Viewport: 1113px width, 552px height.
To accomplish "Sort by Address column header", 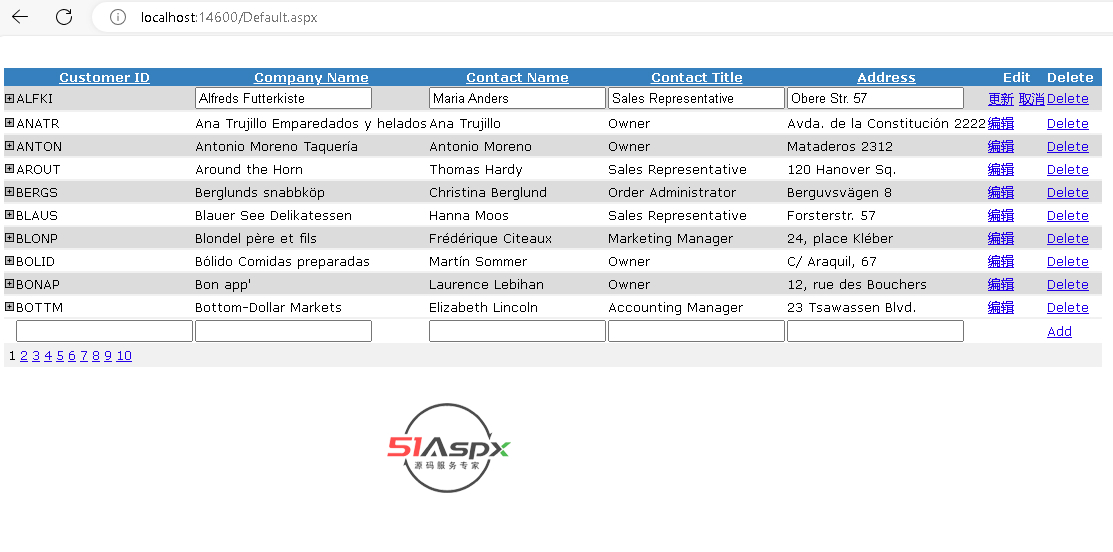I will (887, 77).
